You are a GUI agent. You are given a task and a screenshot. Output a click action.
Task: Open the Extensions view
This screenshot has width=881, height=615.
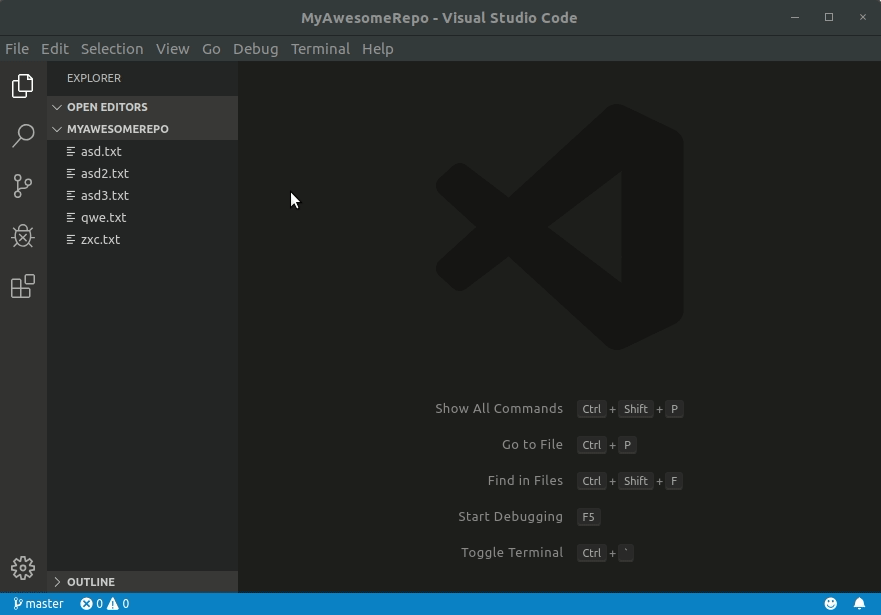coord(22,286)
